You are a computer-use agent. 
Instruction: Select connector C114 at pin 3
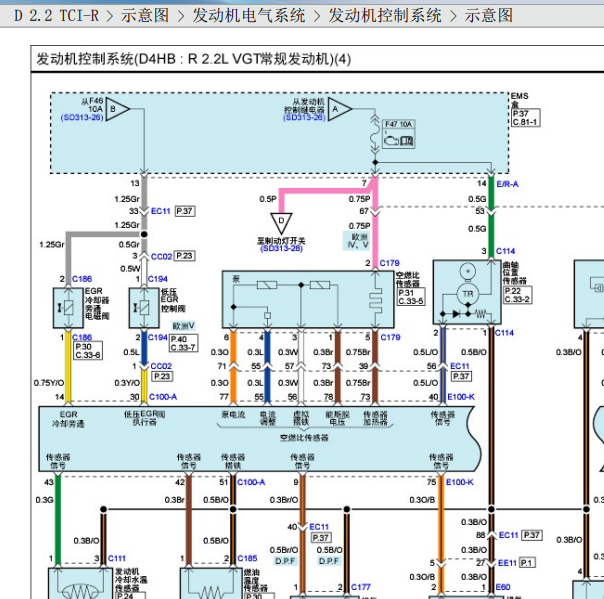point(505,251)
